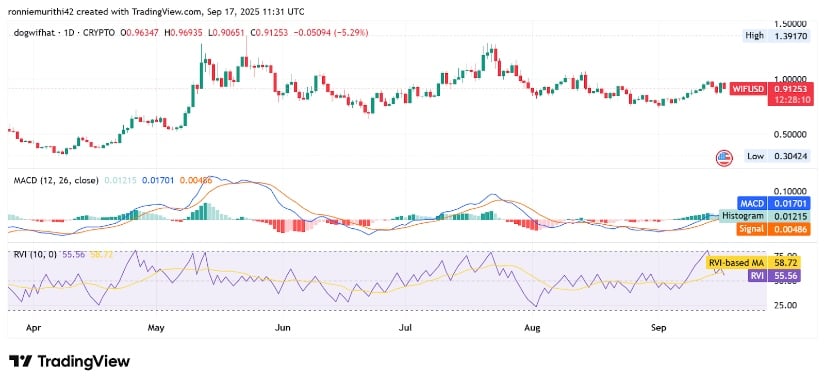
Task: Click the Jun label on time axis
Action: [283, 328]
